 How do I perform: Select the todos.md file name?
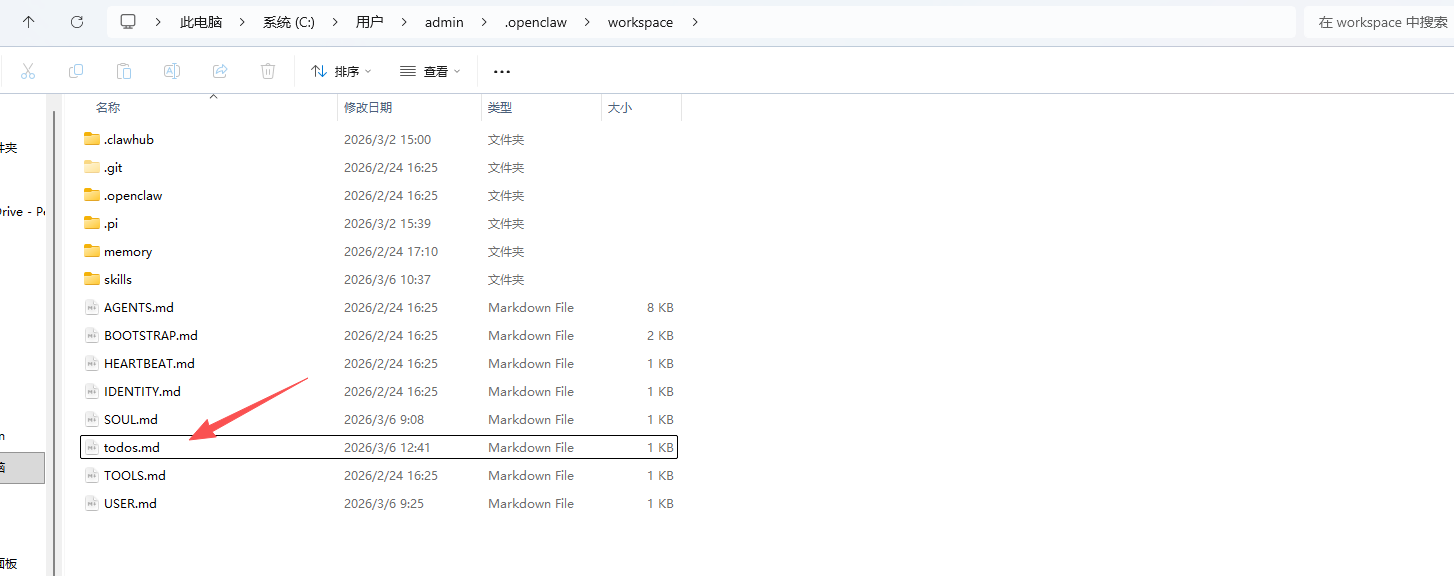point(132,447)
